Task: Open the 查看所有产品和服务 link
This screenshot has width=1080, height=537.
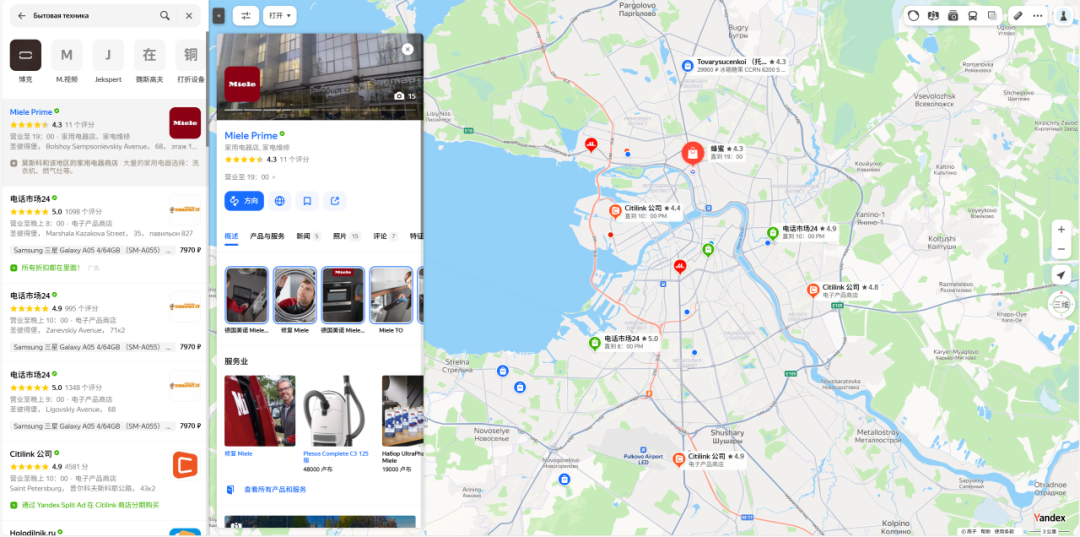Action: point(275,489)
